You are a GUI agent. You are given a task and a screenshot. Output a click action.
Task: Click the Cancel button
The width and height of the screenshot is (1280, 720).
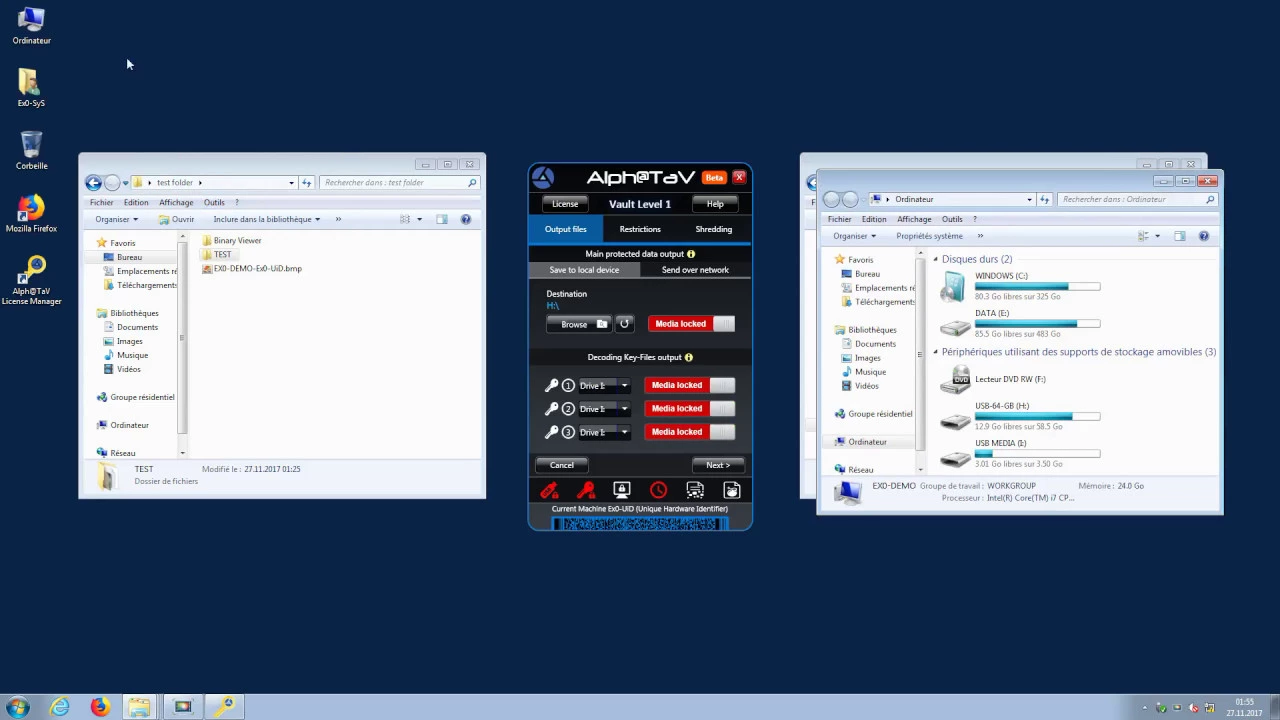(562, 465)
